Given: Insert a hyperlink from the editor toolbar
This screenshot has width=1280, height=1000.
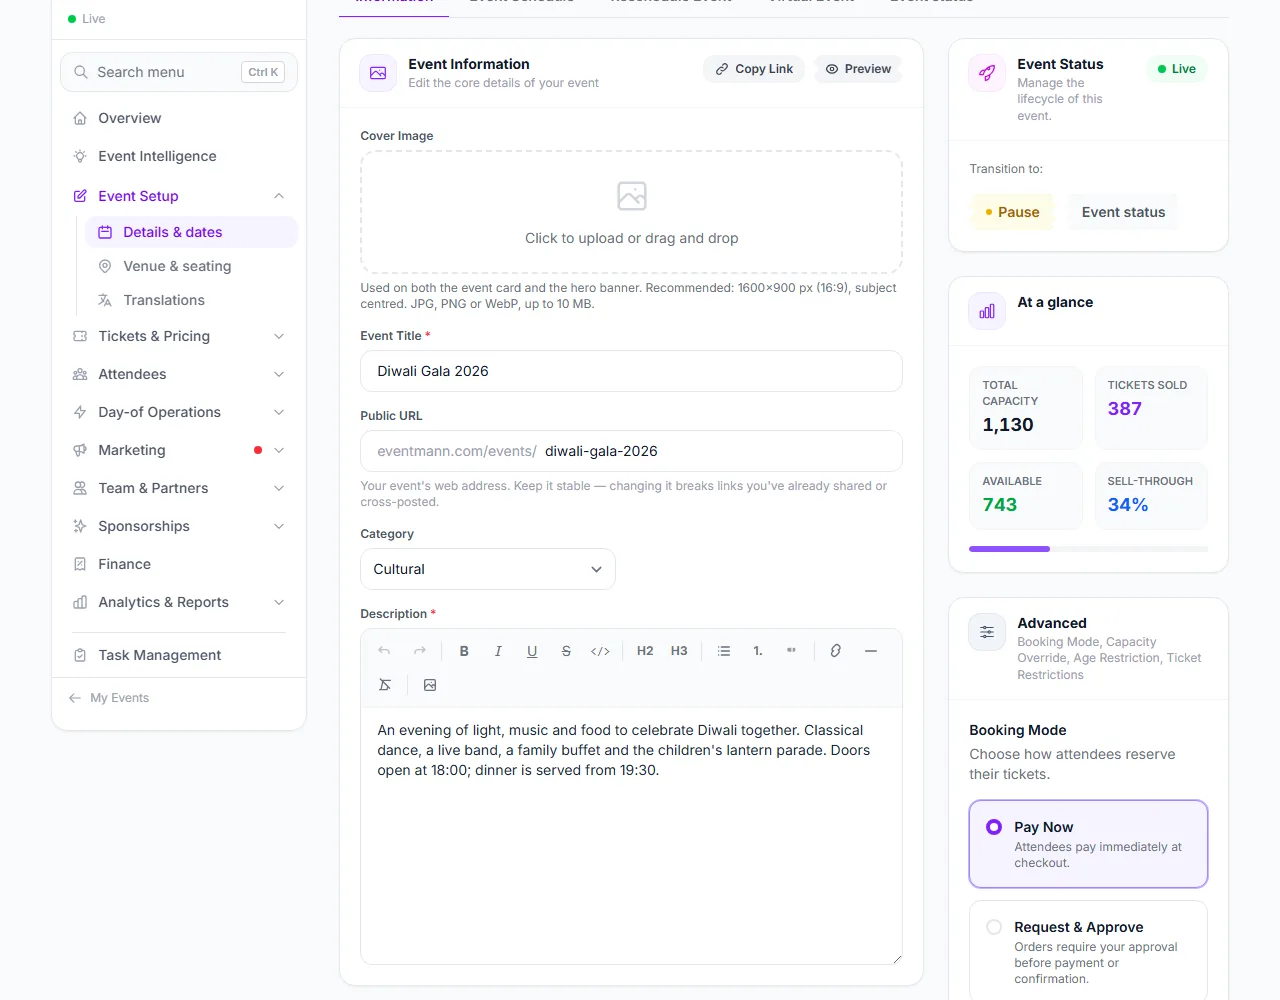Looking at the screenshot, I should pos(836,651).
